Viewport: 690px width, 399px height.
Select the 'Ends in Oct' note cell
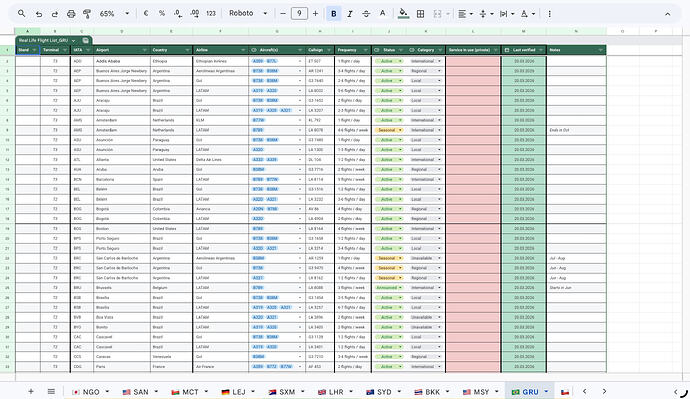(x=576, y=130)
